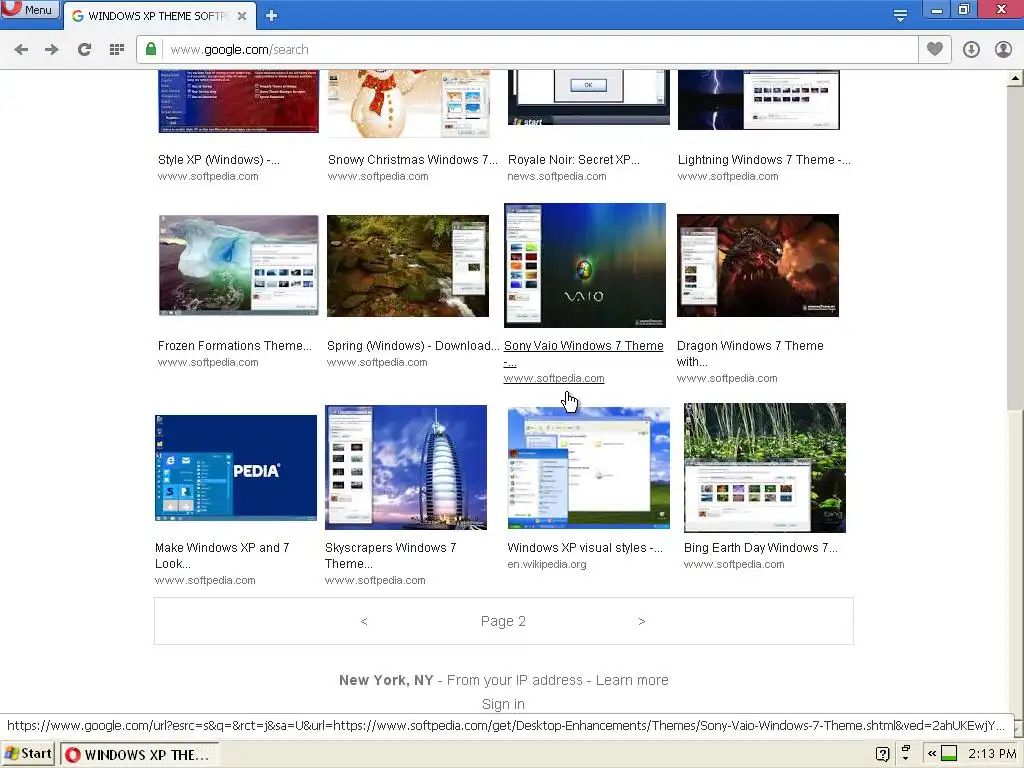This screenshot has height=768, width=1024.
Task: Click the scrollbar up arrow
Action: (x=1016, y=78)
